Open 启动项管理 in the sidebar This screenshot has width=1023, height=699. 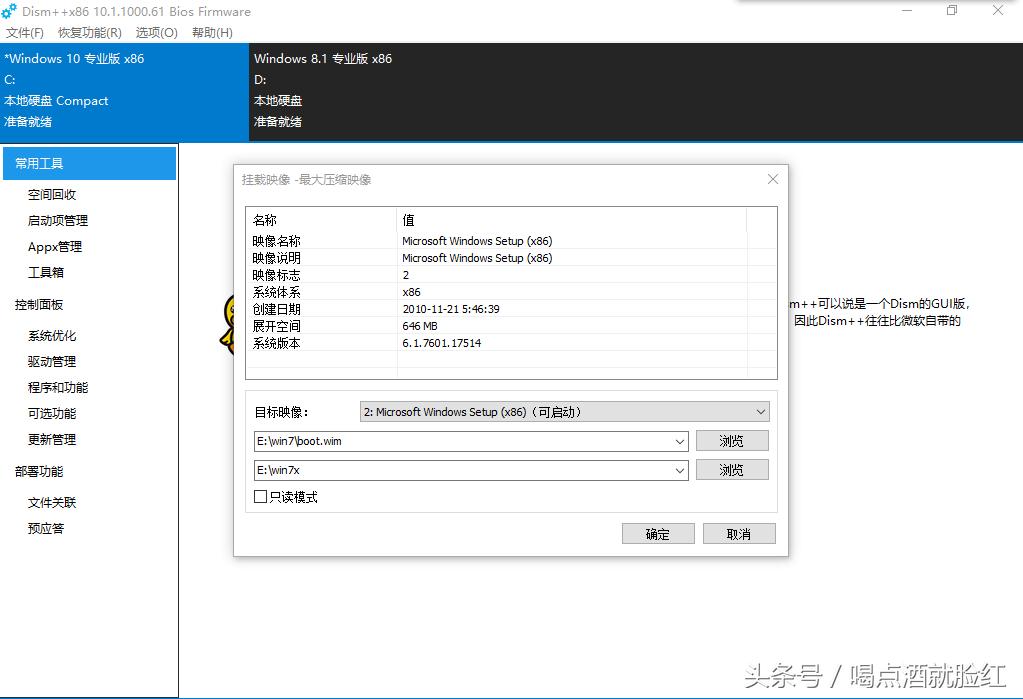tap(56, 220)
